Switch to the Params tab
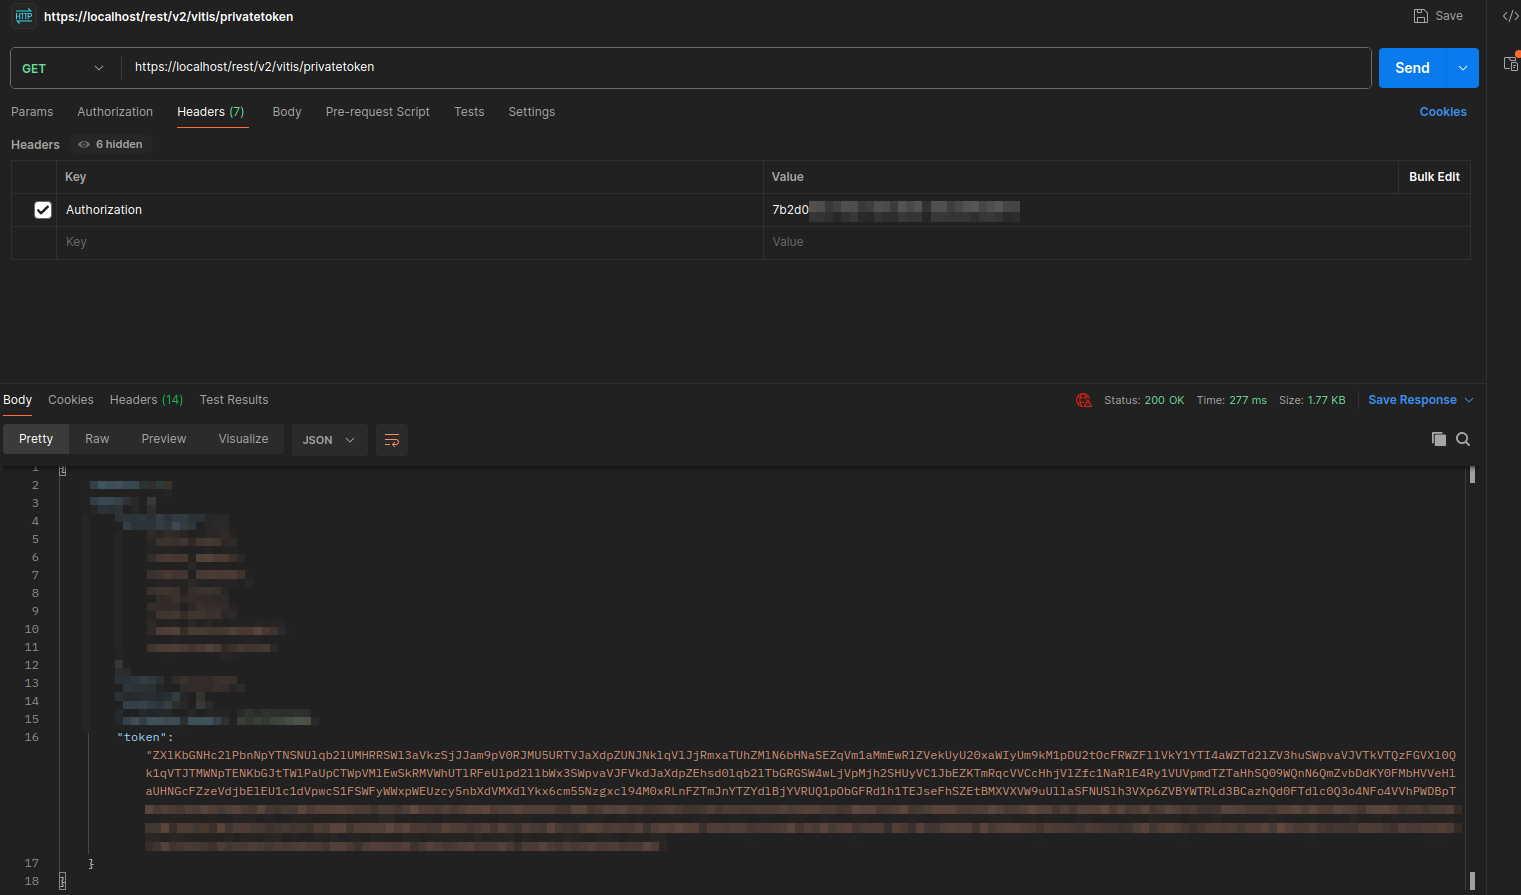This screenshot has width=1521, height=895. (32, 112)
